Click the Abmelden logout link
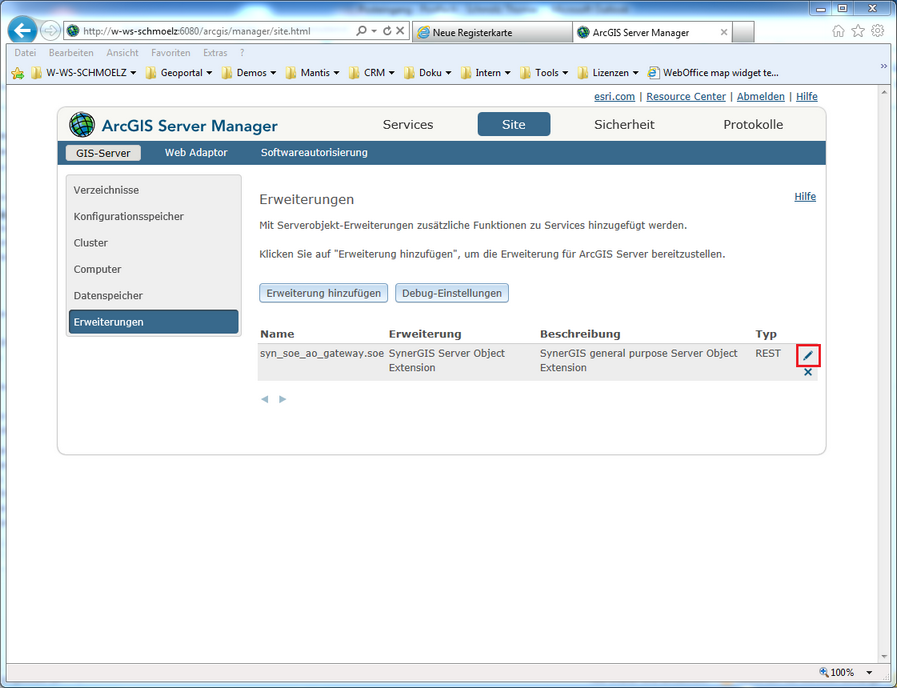Image resolution: width=897 pixels, height=688 pixels. (760, 97)
